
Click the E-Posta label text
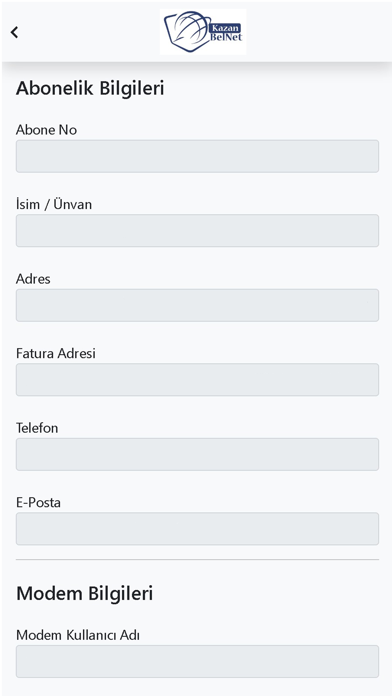(38, 503)
